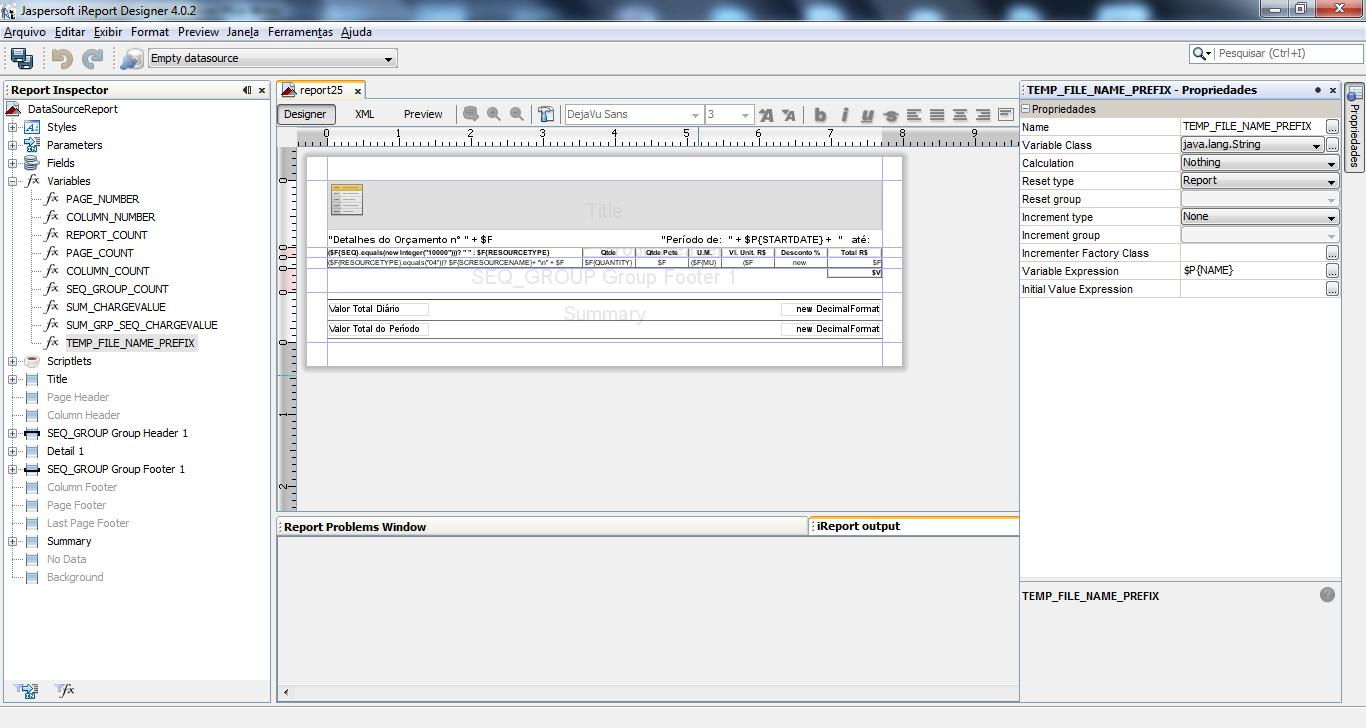Image resolution: width=1366 pixels, height=728 pixels.
Task: Open the Ferramentas menu
Action: tap(300, 32)
